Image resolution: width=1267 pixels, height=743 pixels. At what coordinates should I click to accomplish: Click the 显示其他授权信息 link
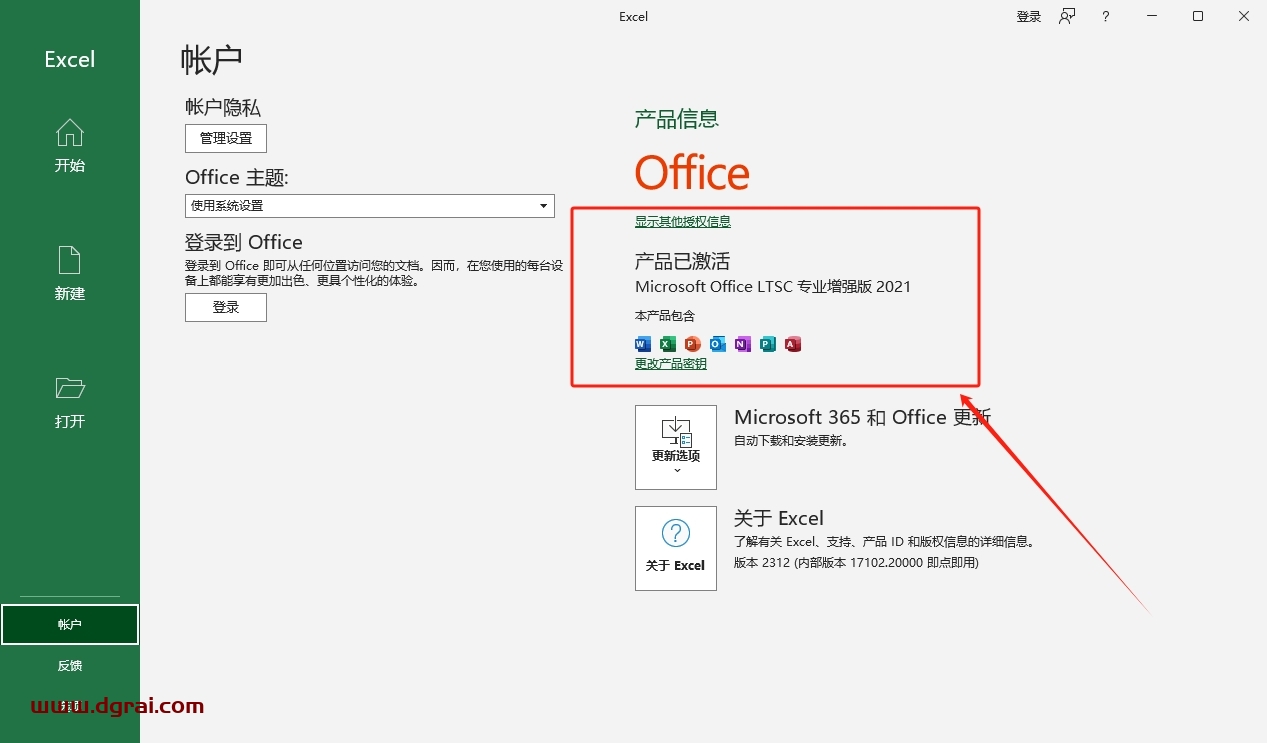(x=683, y=222)
